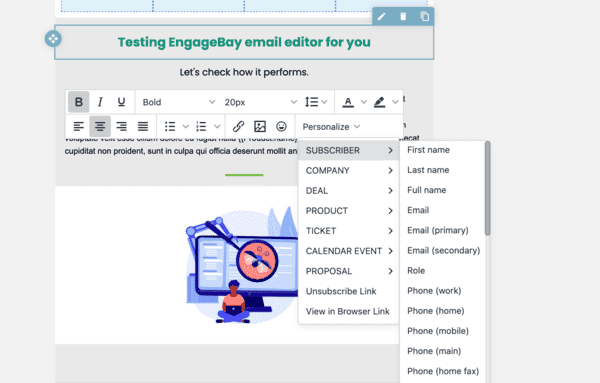The height and width of the screenshot is (383, 600).
Task: Open CALENDAR EVENT submenu
Action: [349, 251]
